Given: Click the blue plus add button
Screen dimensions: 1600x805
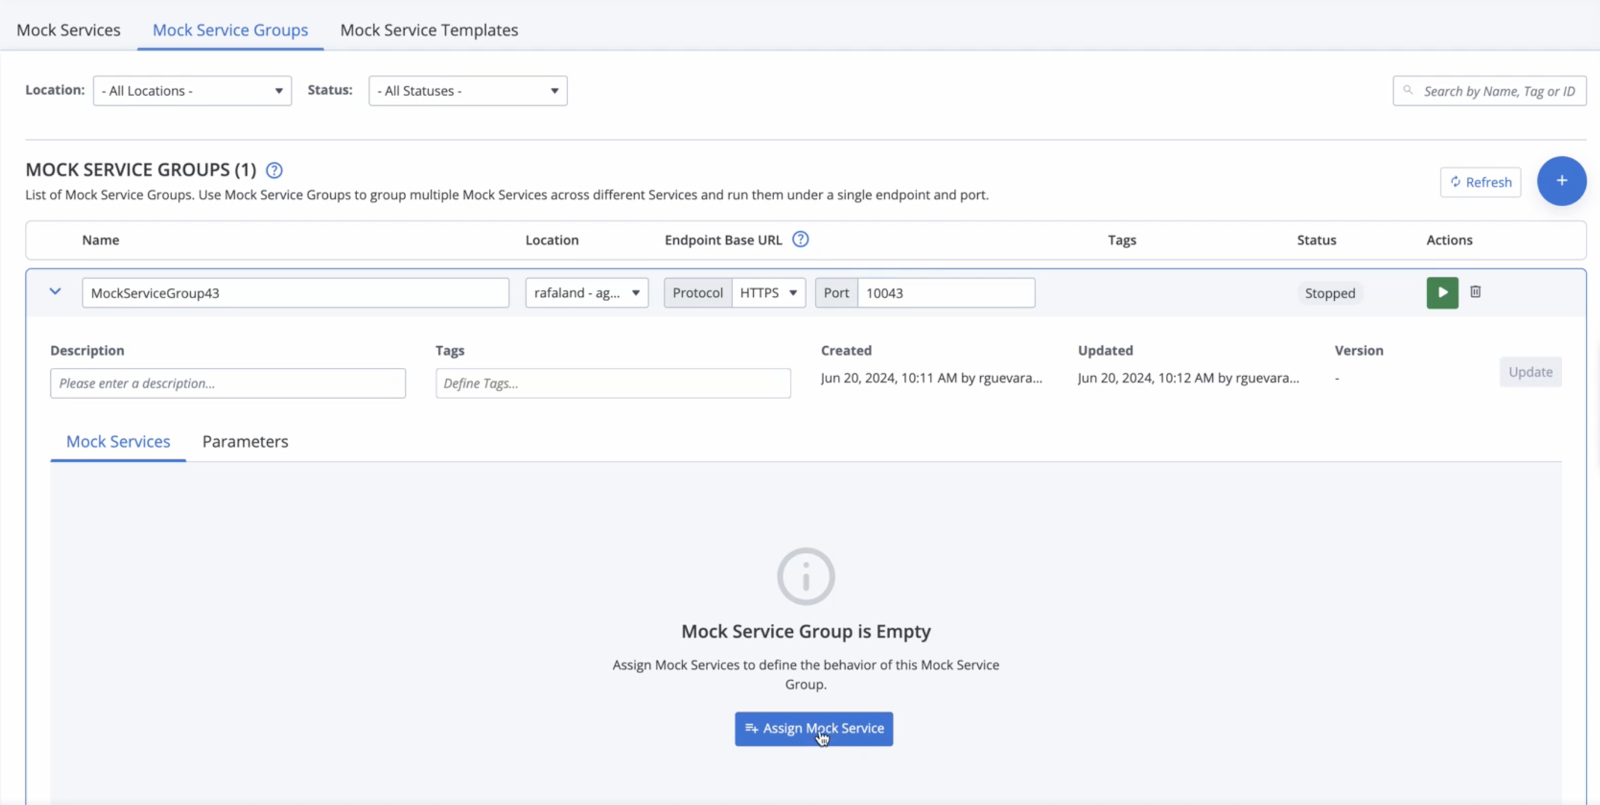Looking at the screenshot, I should click(1561, 181).
